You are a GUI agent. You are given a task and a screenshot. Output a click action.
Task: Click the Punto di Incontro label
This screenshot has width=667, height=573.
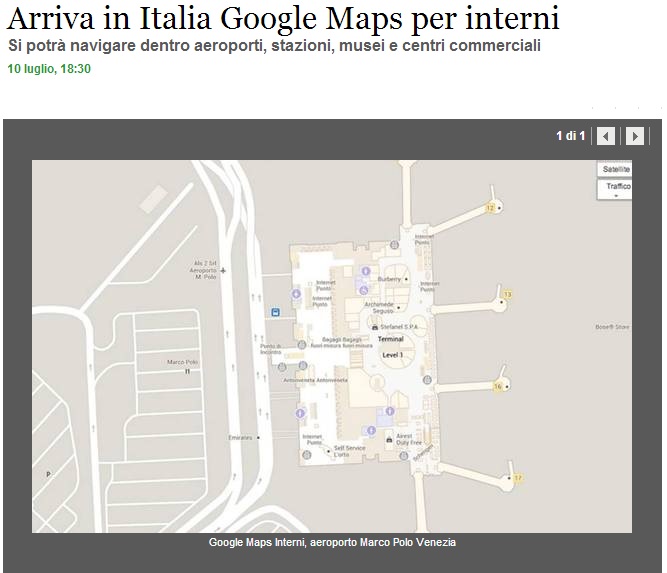pos(271,349)
